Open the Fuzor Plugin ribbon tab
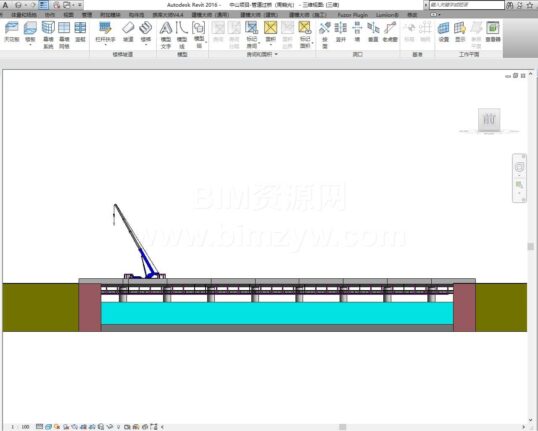Image resolution: width=538 pixels, height=431 pixels. (352, 15)
